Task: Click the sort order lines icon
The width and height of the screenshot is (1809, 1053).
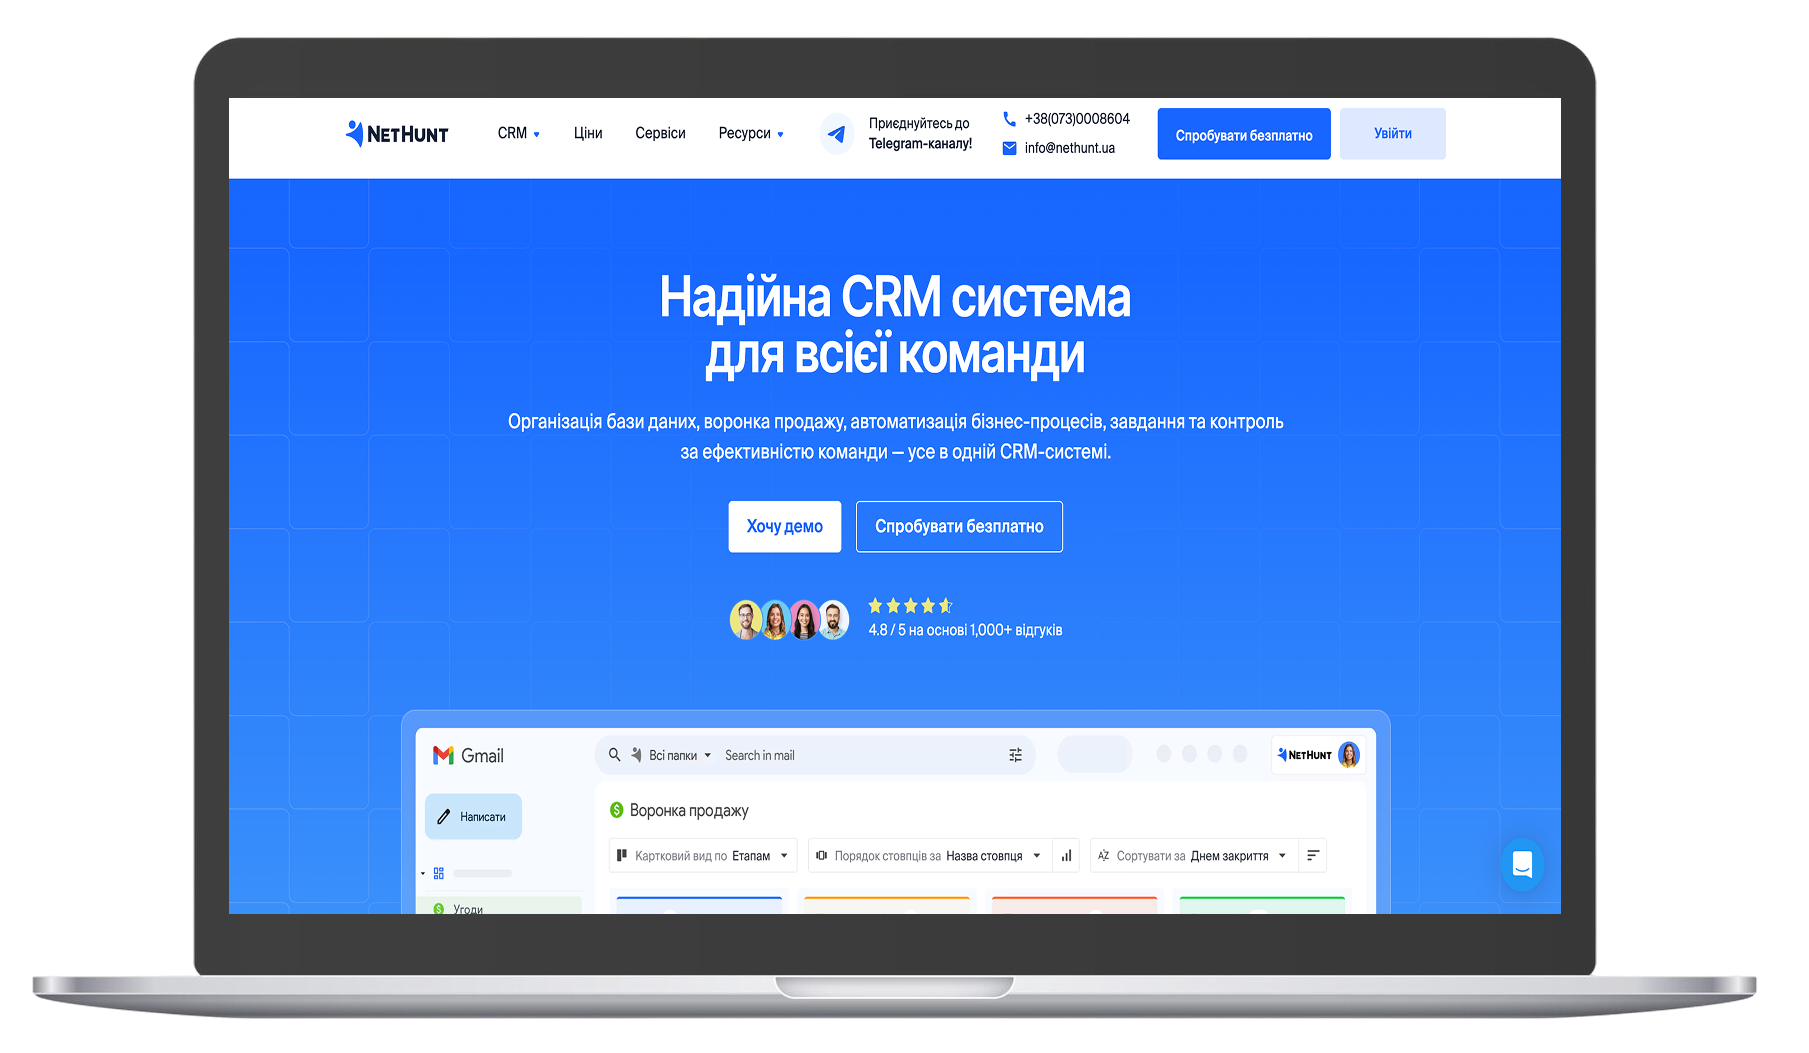Action: tap(1313, 856)
